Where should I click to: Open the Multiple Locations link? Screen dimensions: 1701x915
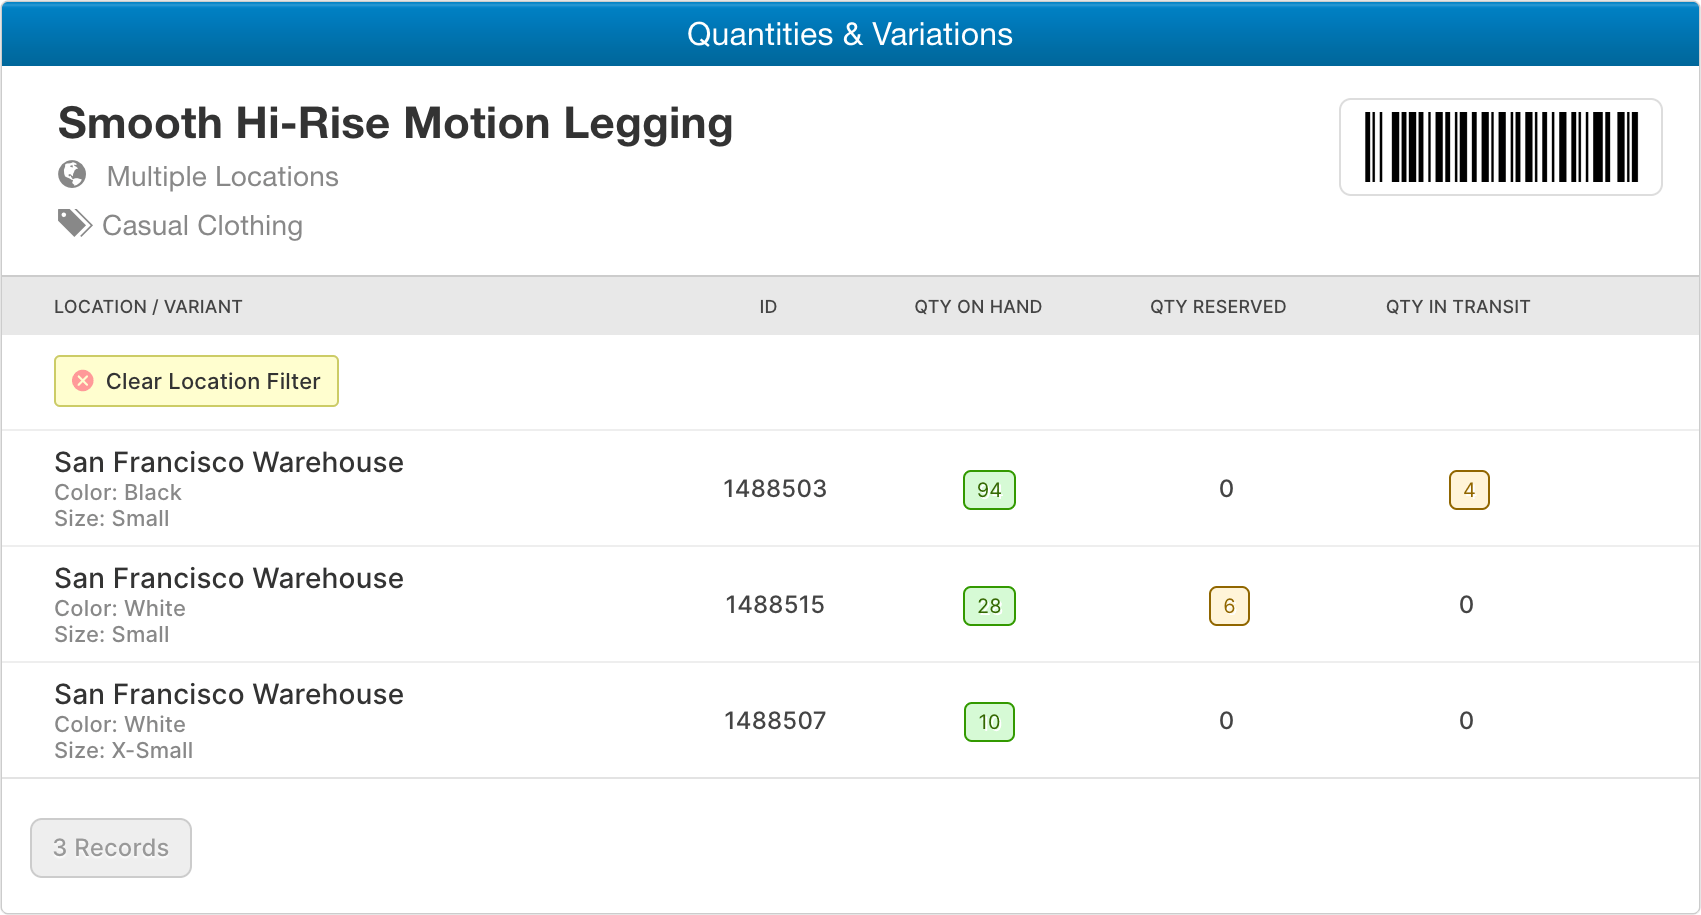point(222,177)
